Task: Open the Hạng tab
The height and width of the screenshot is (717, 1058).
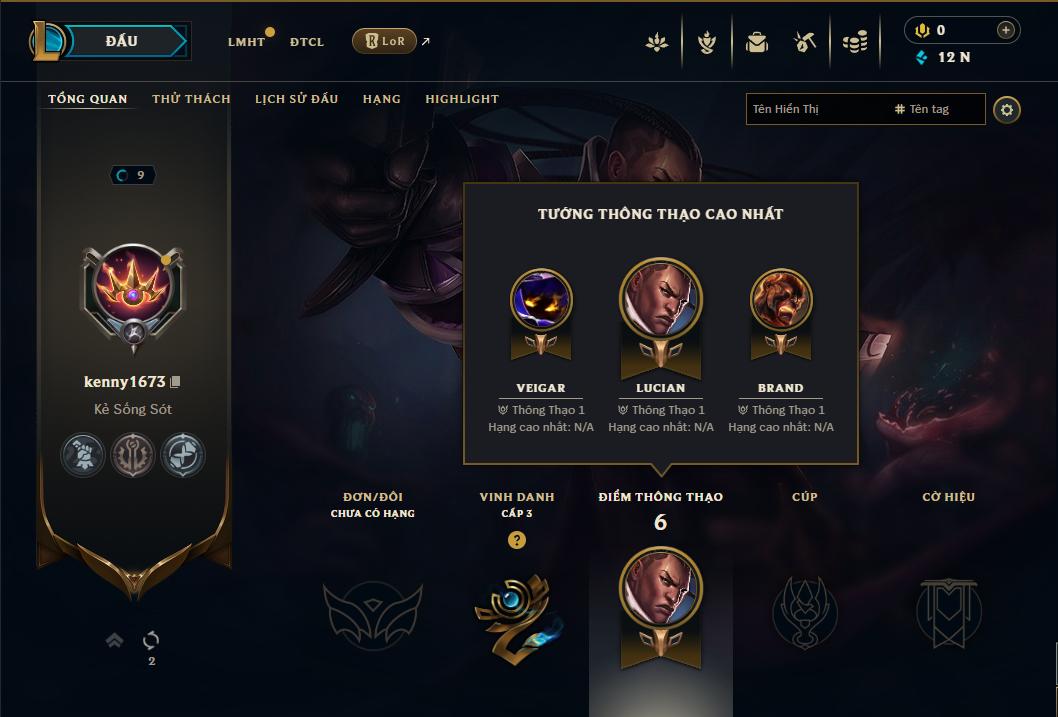Action: [x=382, y=99]
